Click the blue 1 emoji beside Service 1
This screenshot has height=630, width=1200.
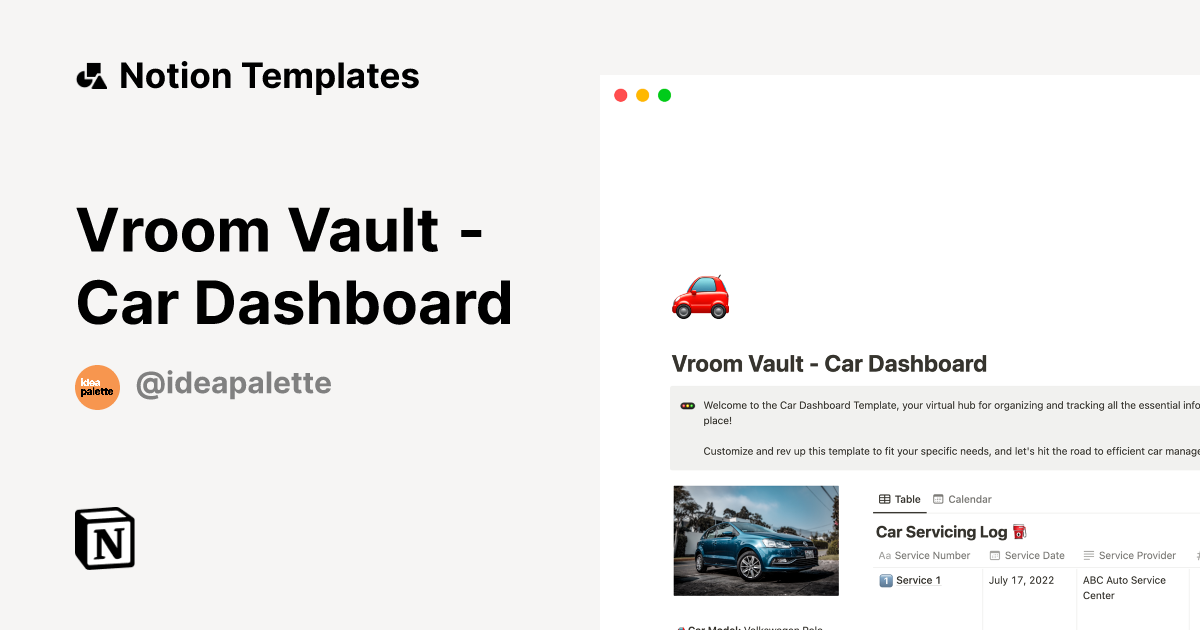click(x=885, y=580)
